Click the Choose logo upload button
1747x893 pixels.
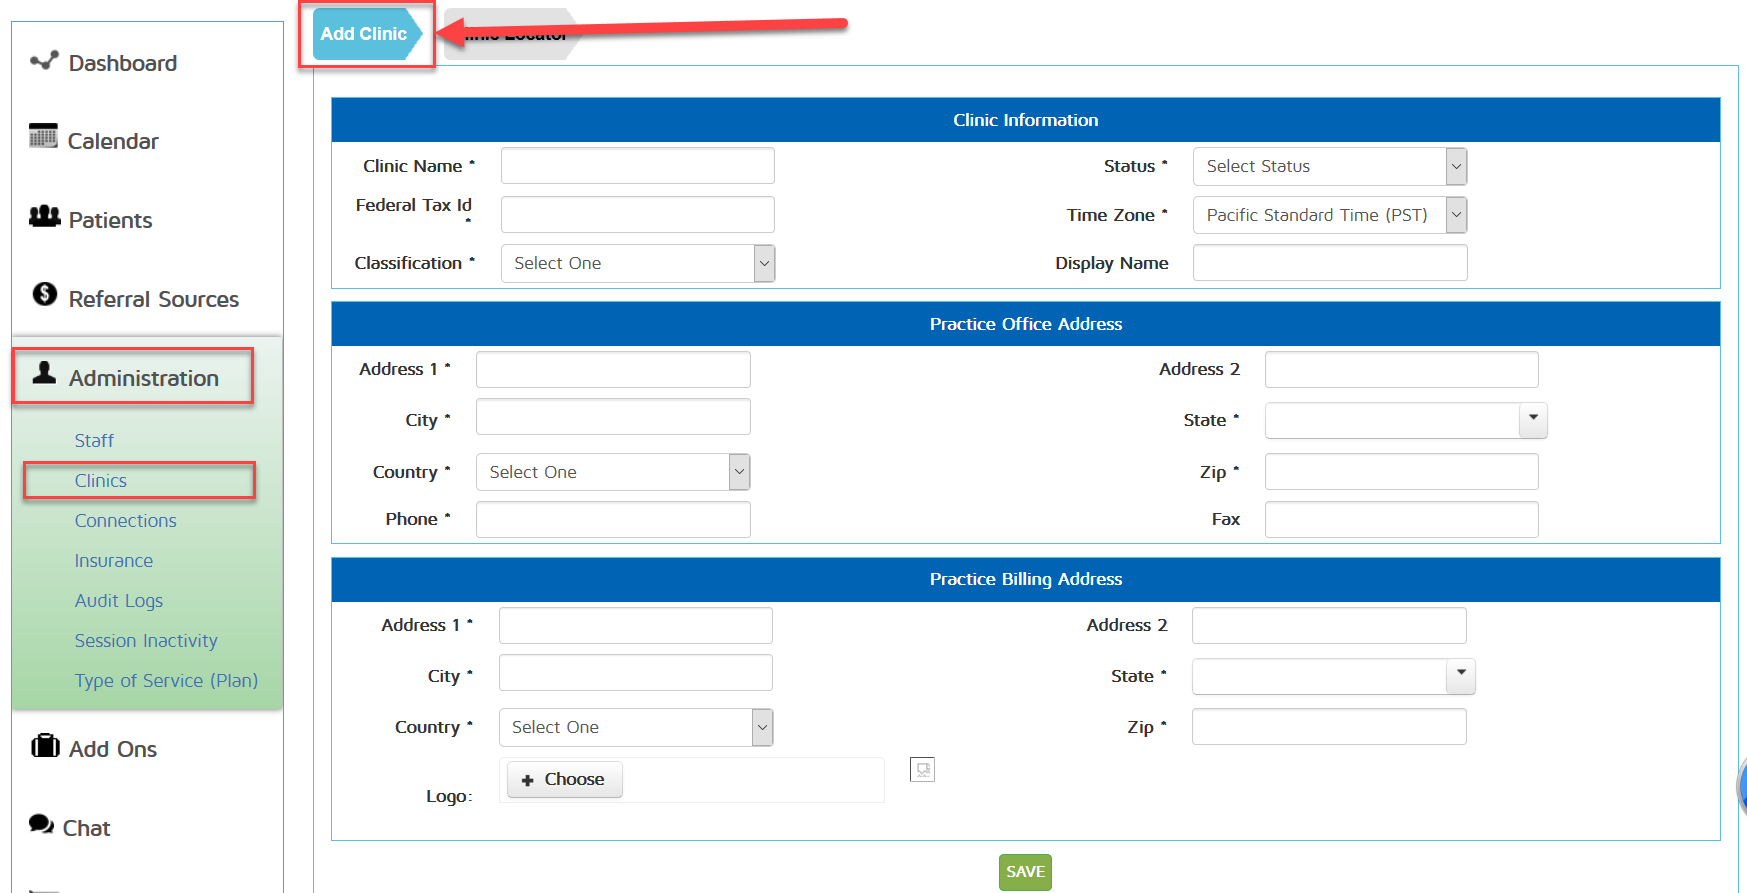564,780
